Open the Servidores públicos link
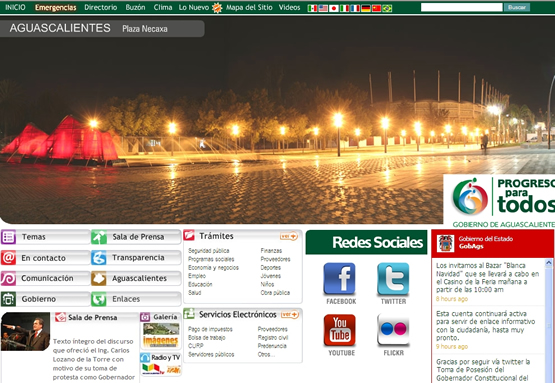 point(211,354)
